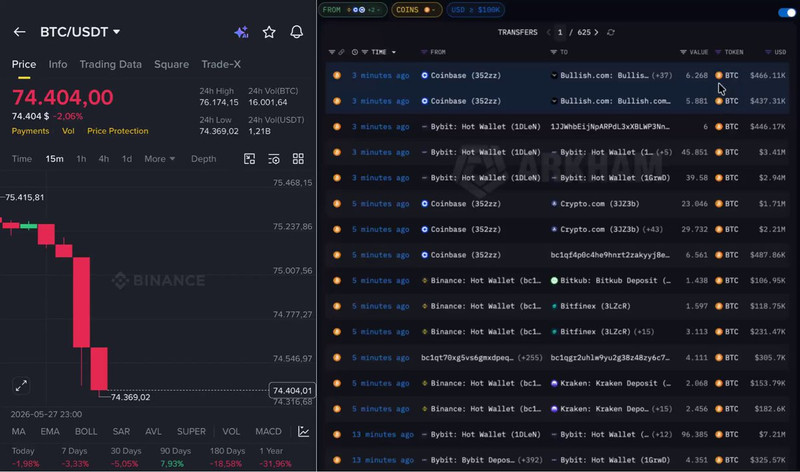Click the Bitkub icon in the 1.438 BTC row
Screen dimensions: 800x472
tap(554, 281)
